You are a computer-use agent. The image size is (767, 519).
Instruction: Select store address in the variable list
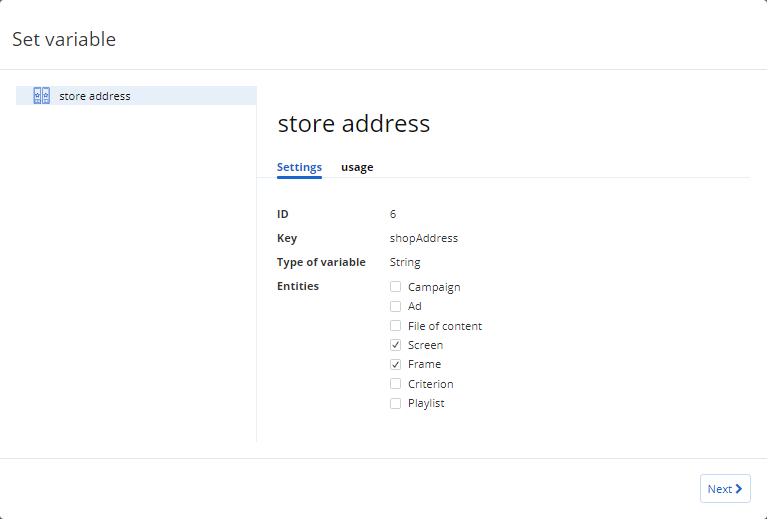[x=95, y=96]
